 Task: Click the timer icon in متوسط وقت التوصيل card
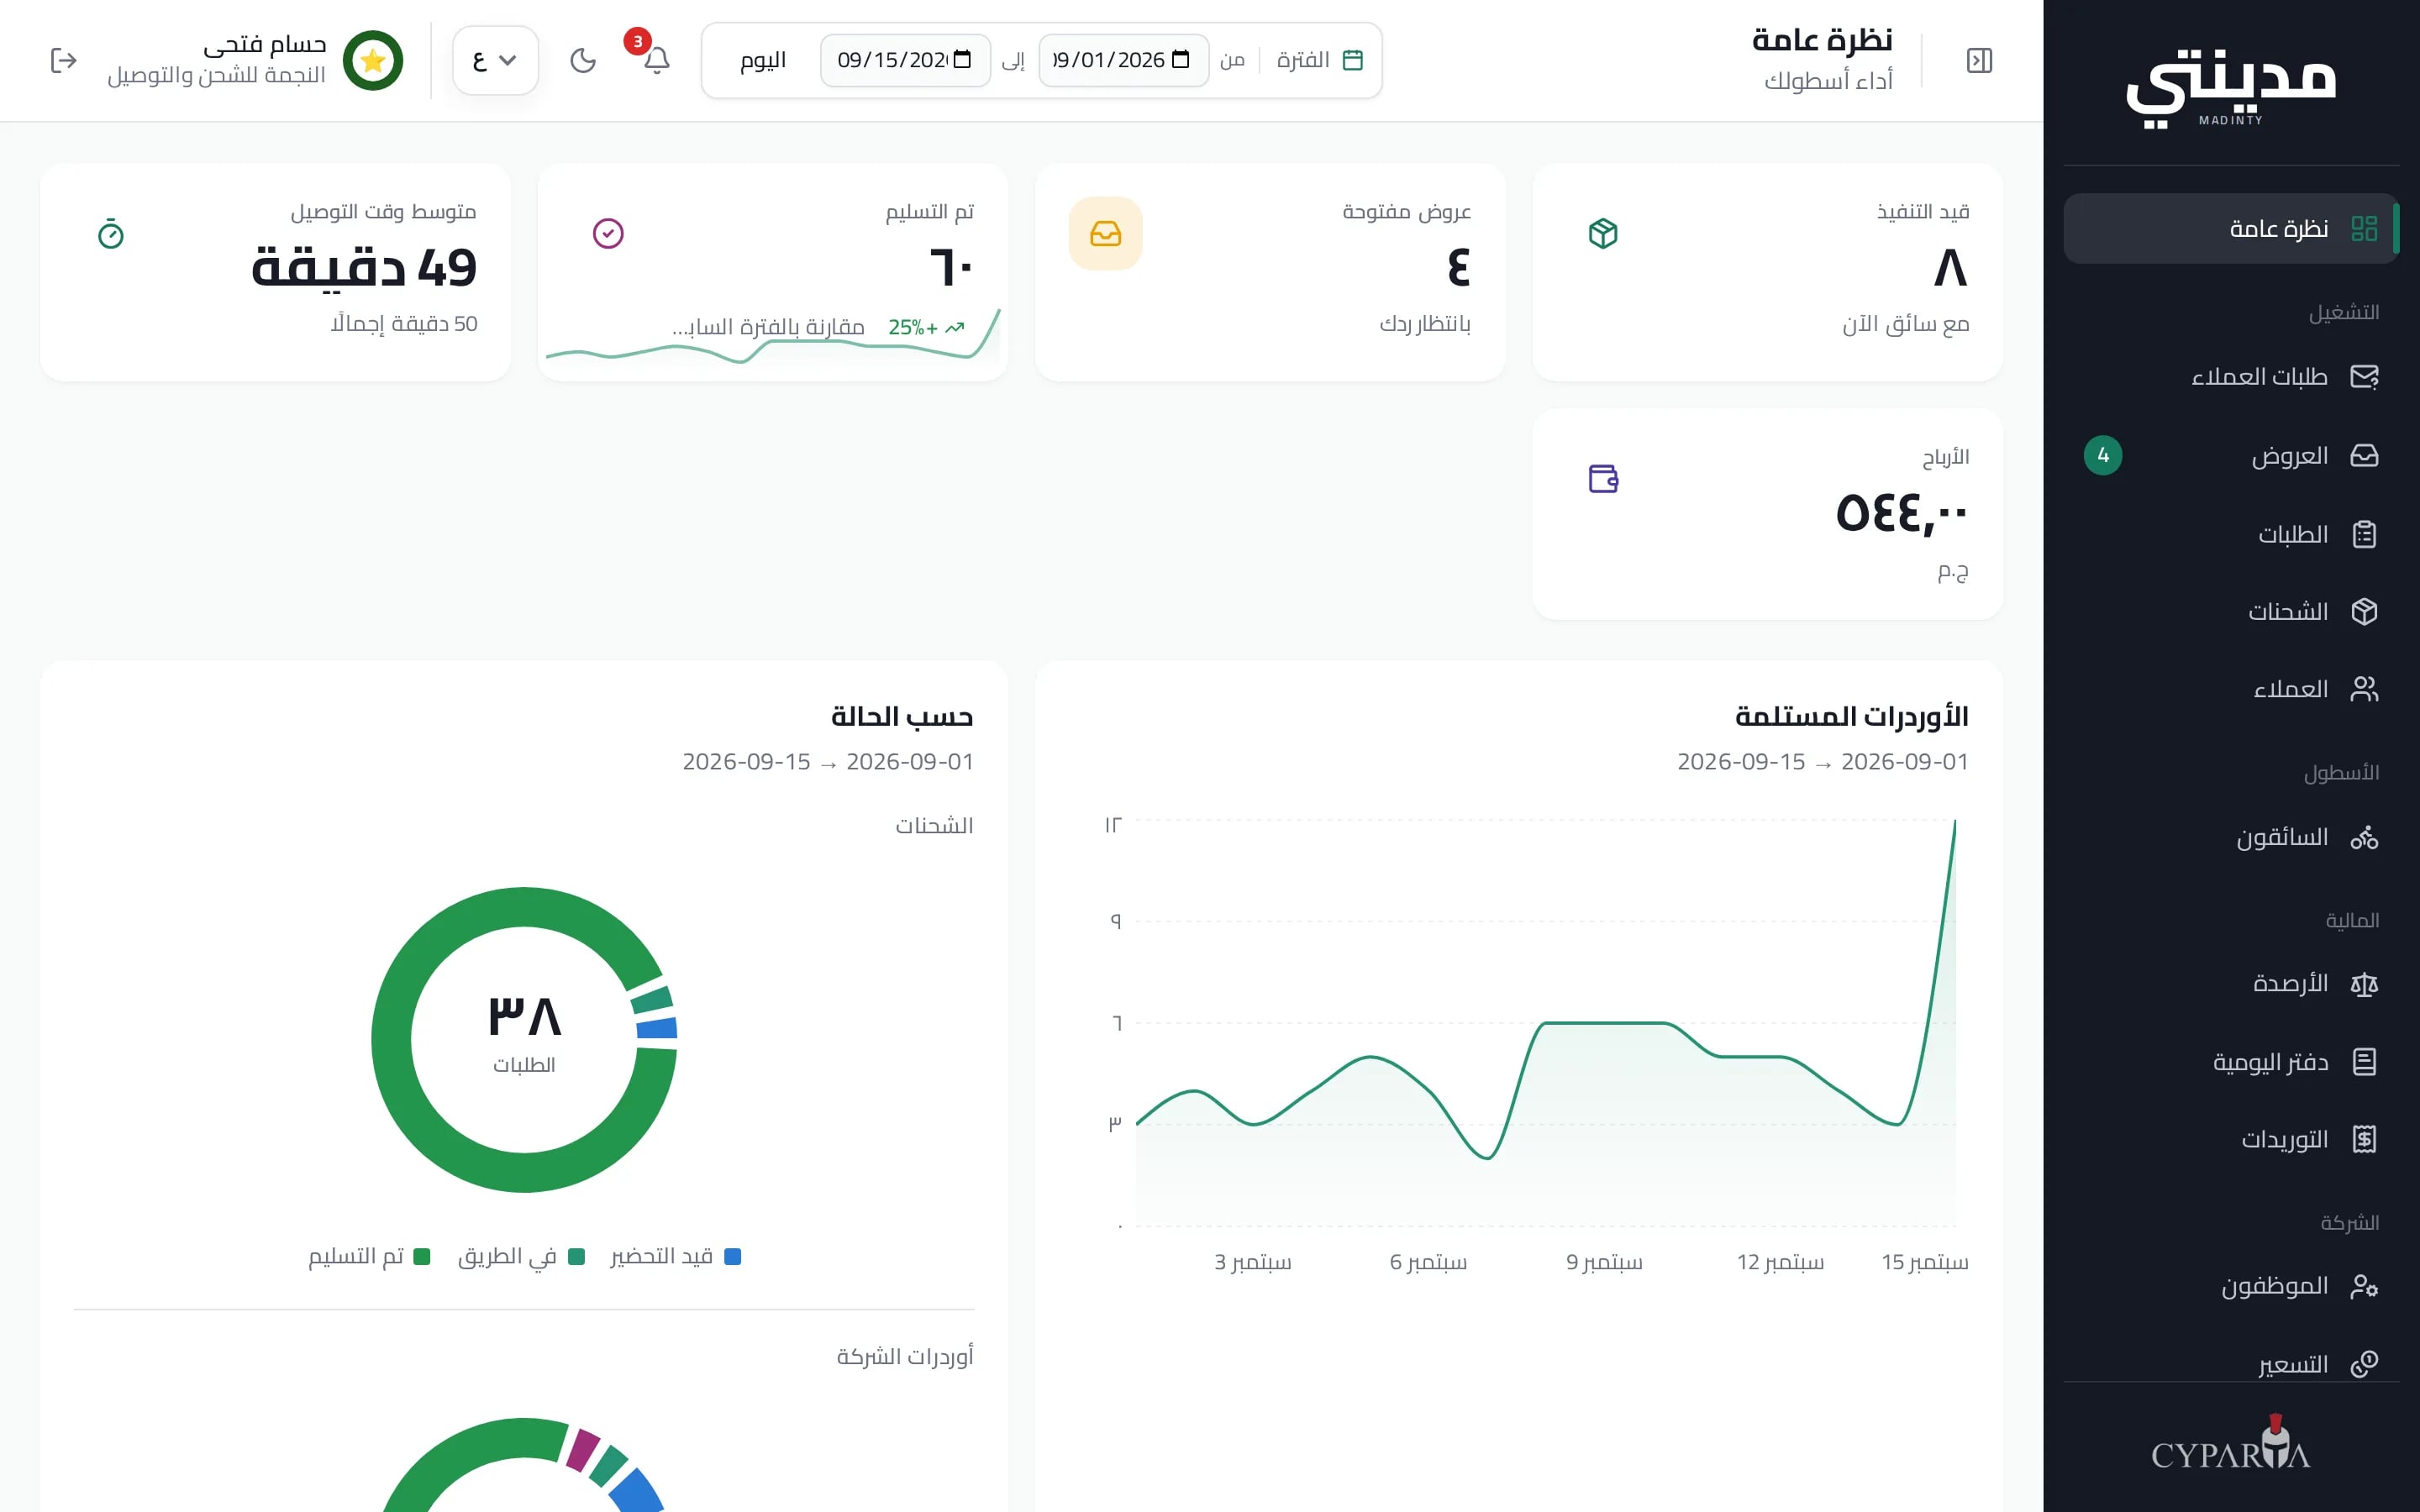[x=111, y=234]
